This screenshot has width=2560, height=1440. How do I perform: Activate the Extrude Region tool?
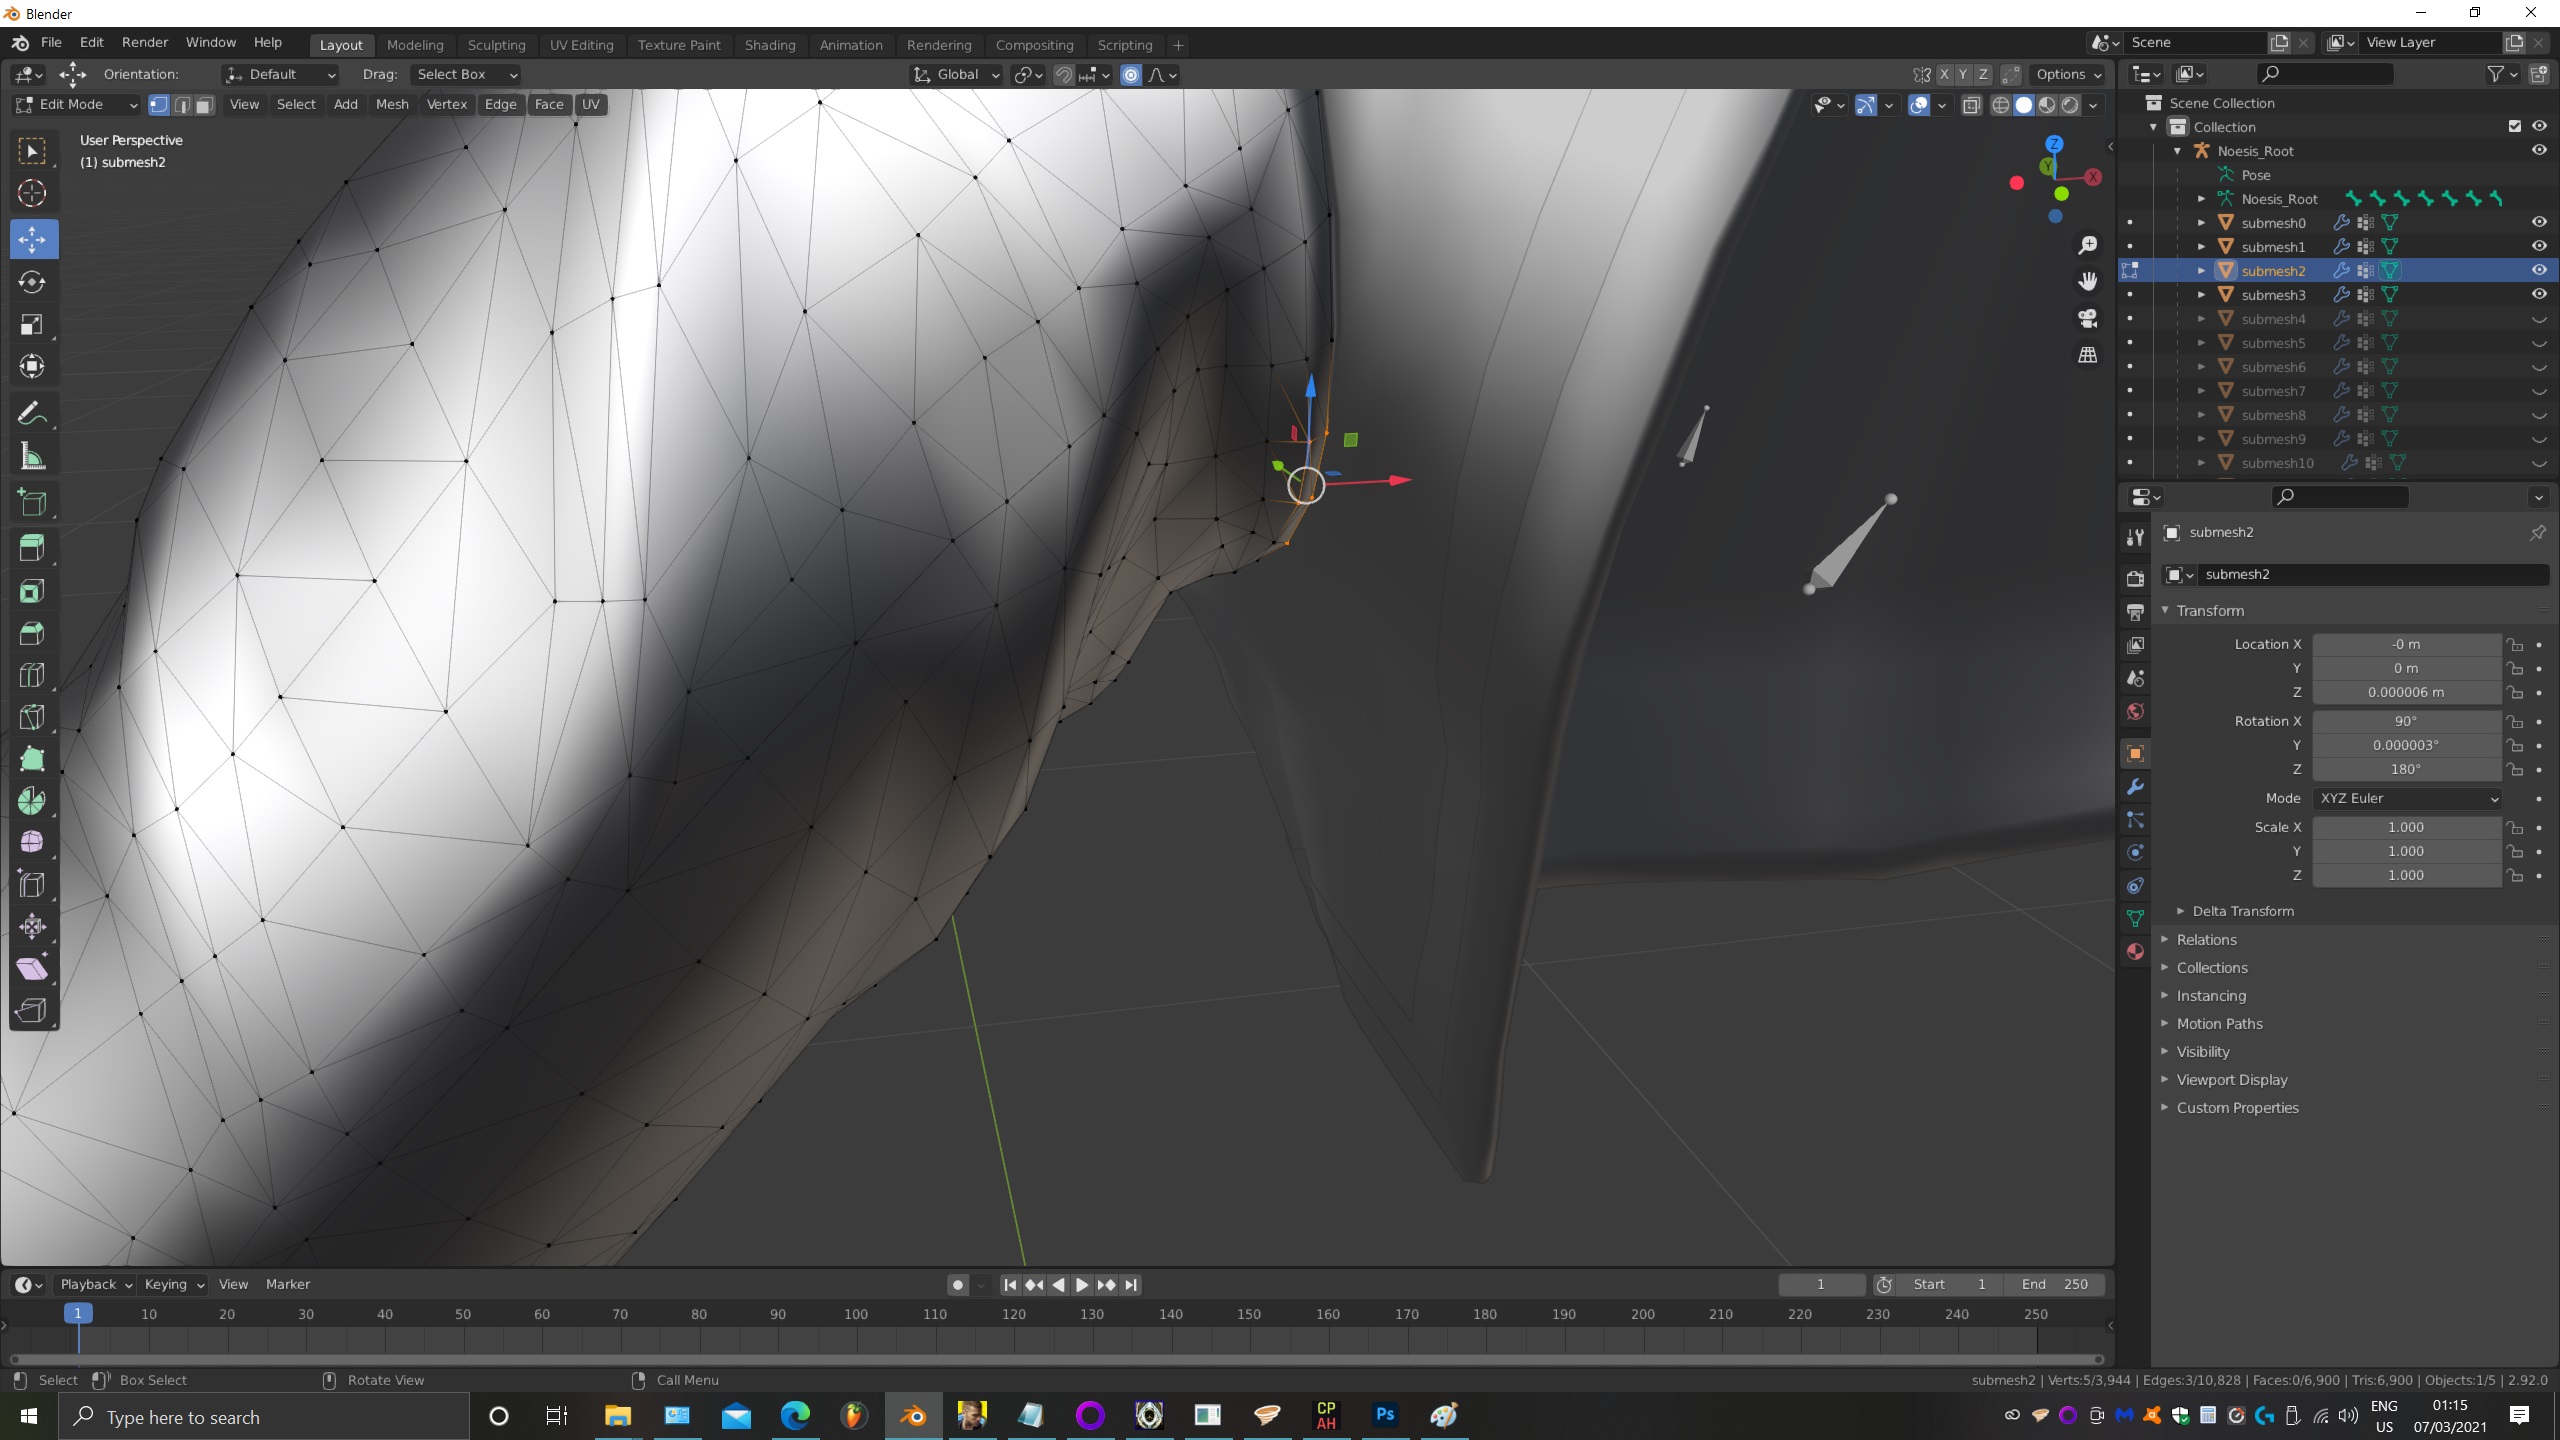coord(32,547)
